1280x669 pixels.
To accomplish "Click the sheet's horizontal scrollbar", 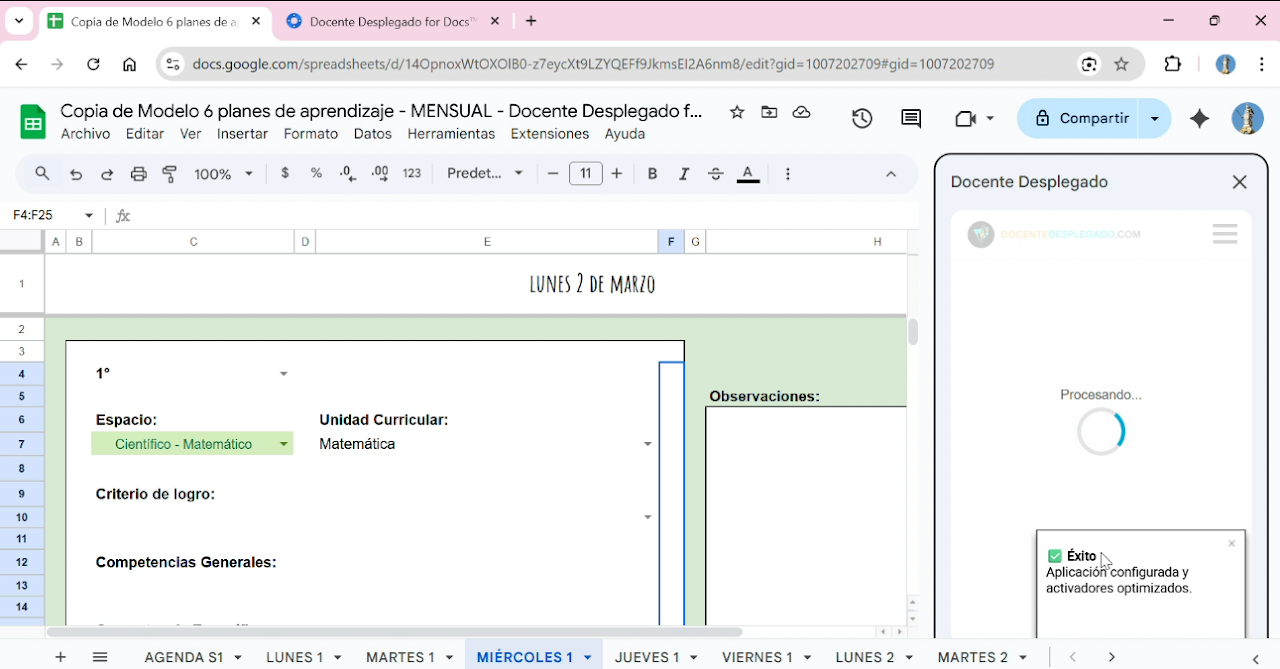I will tap(395, 632).
